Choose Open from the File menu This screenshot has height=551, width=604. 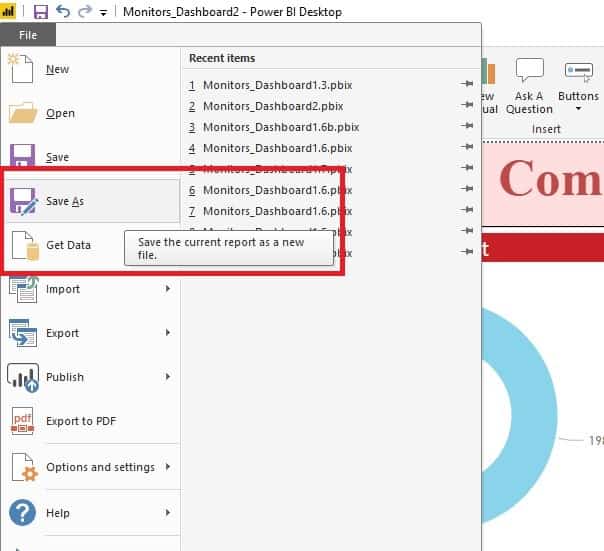92,113
